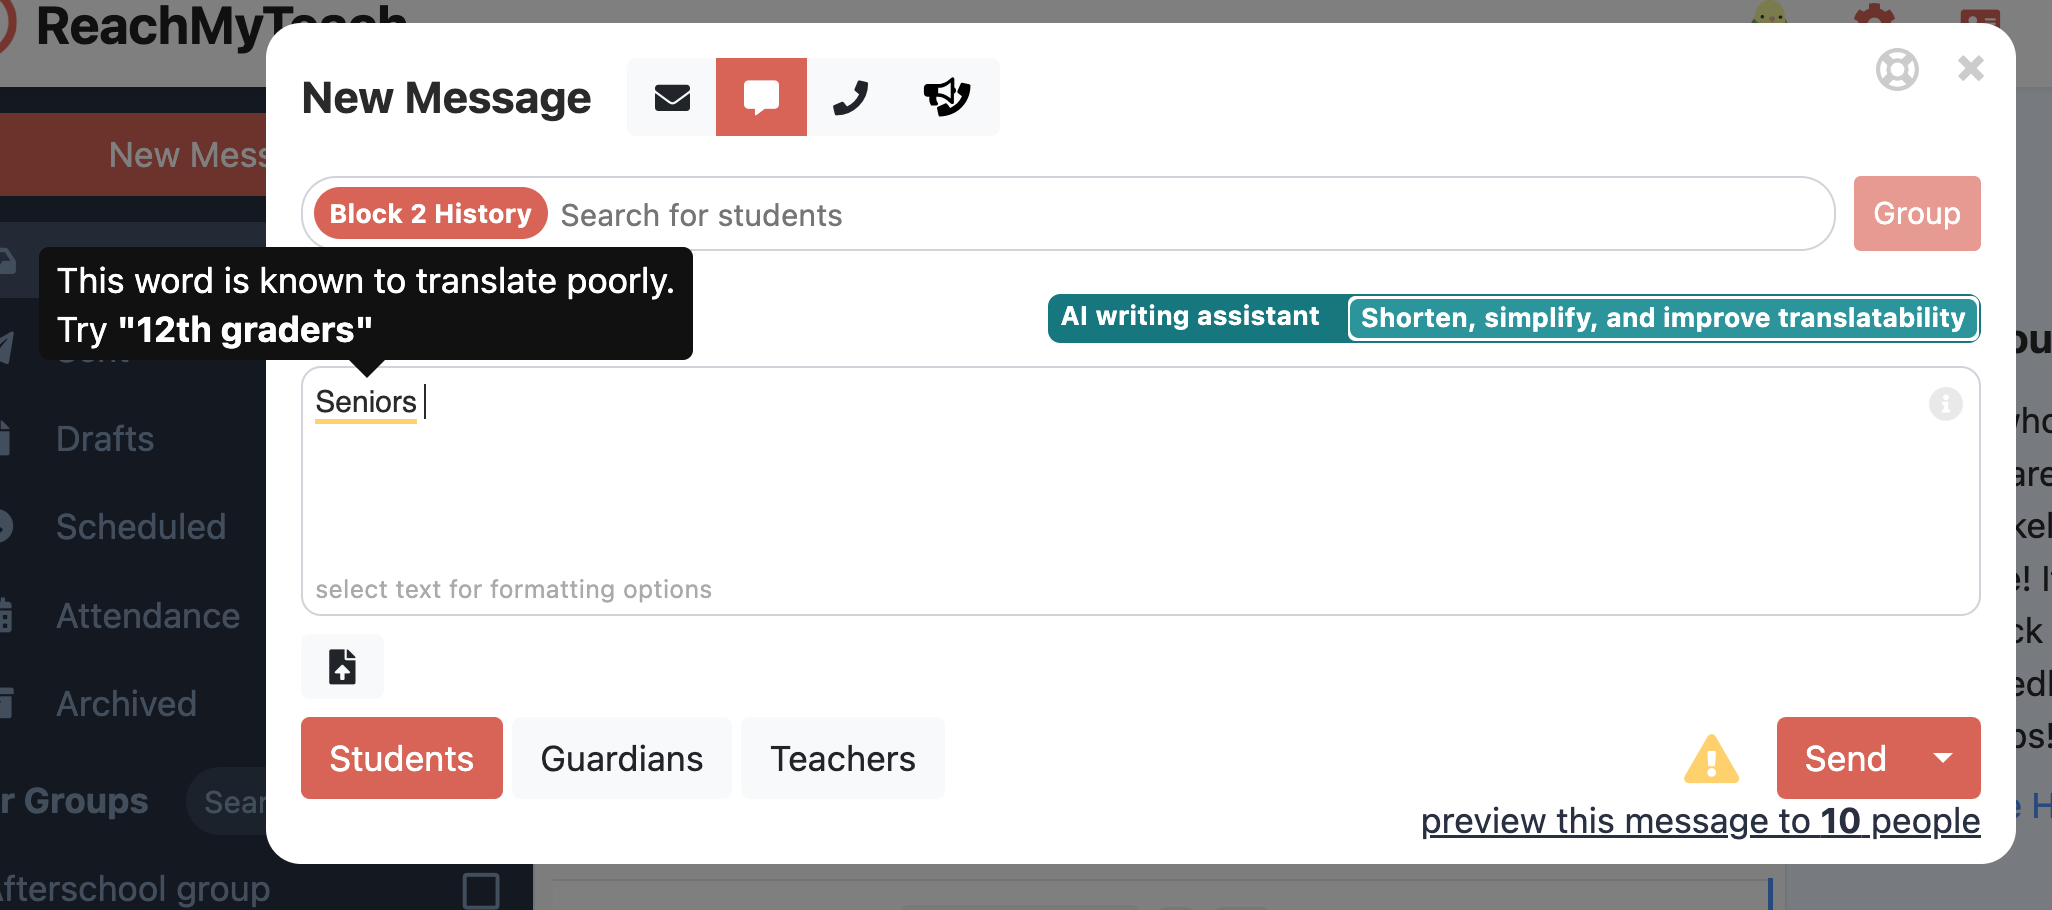
Task: Open preview this message to 10 people link
Action: (1699, 821)
